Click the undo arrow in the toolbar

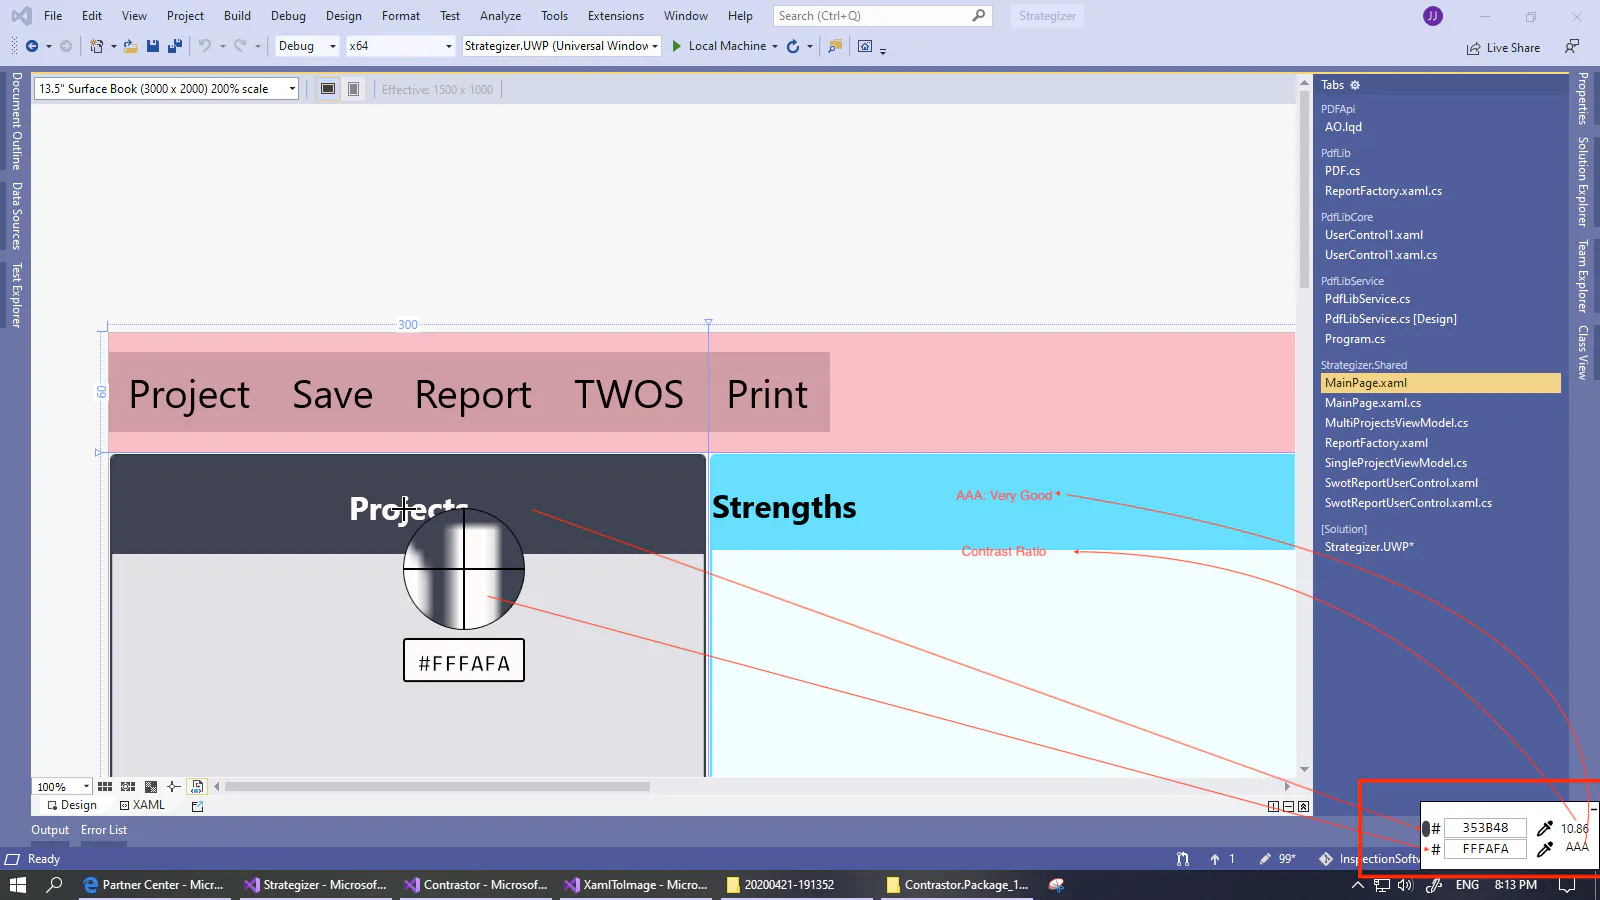[204, 46]
